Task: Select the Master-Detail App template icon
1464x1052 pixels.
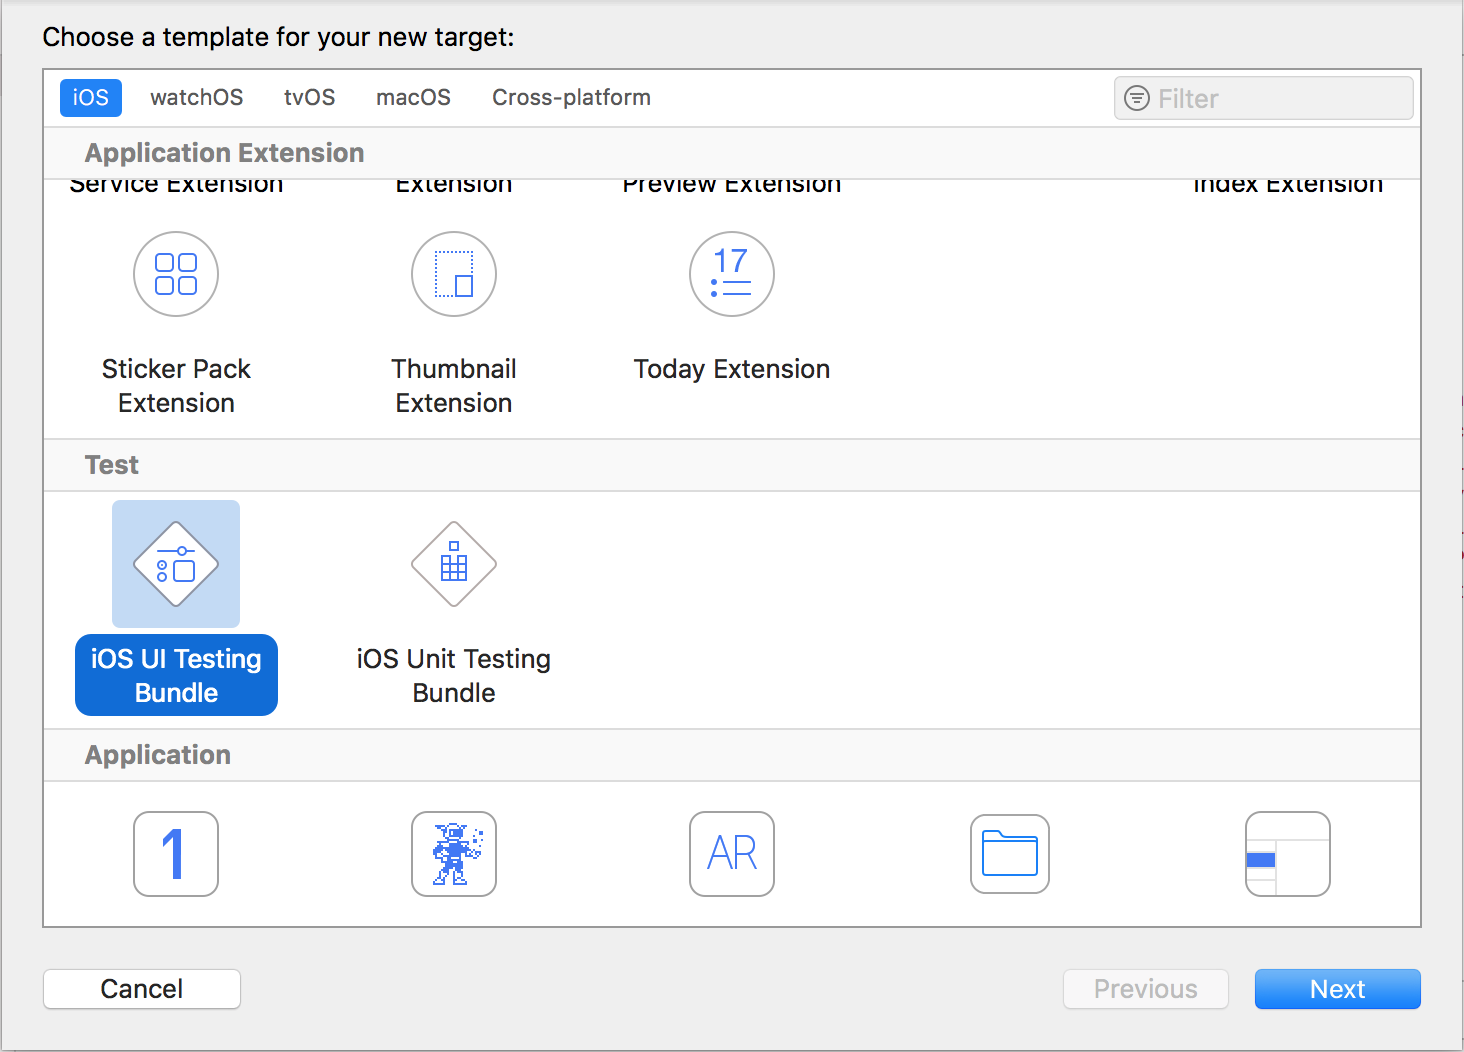Action: (1287, 854)
